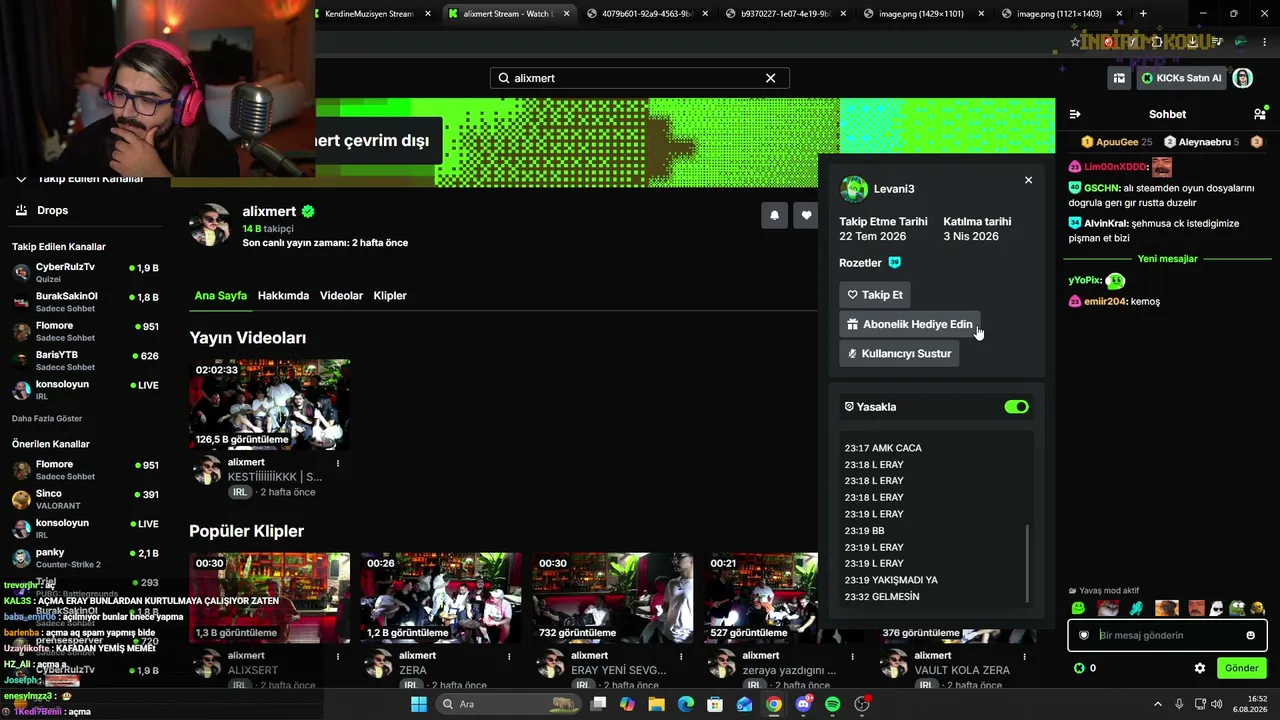Clear the alixmert search field
Viewport: 1280px width, 720px height.
(770, 78)
